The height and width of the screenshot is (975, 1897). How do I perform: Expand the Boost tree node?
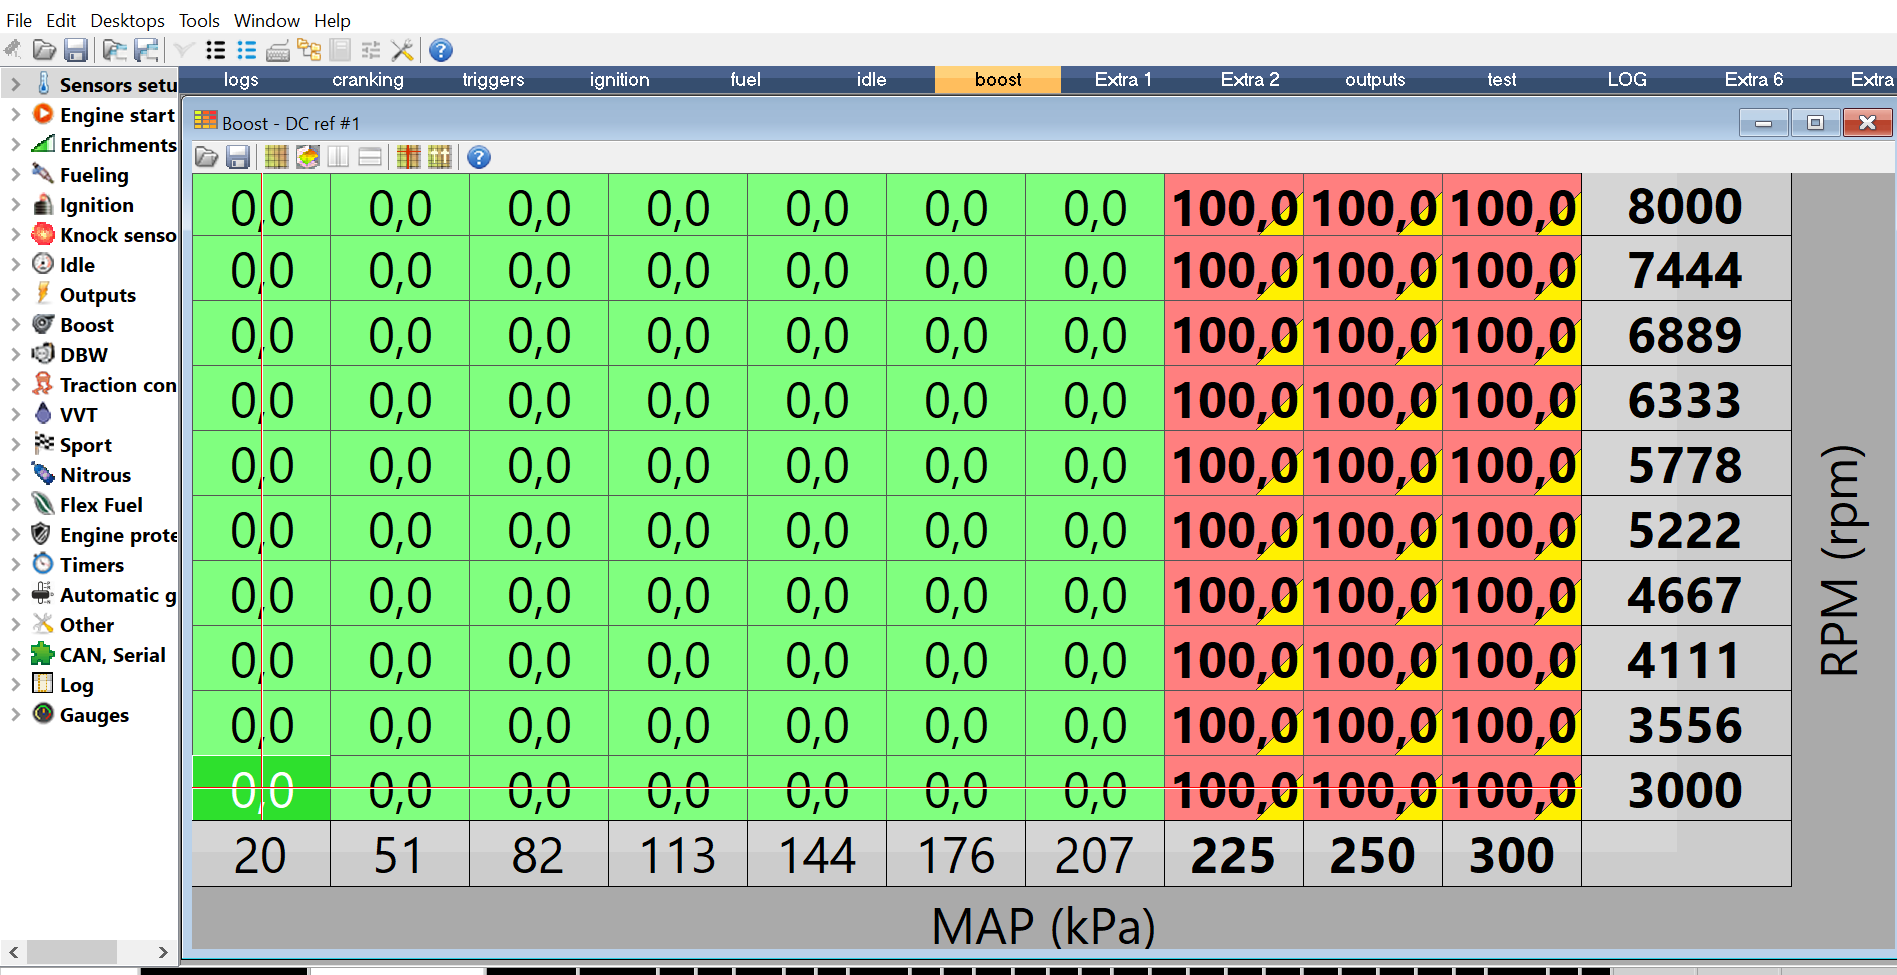(x=15, y=324)
